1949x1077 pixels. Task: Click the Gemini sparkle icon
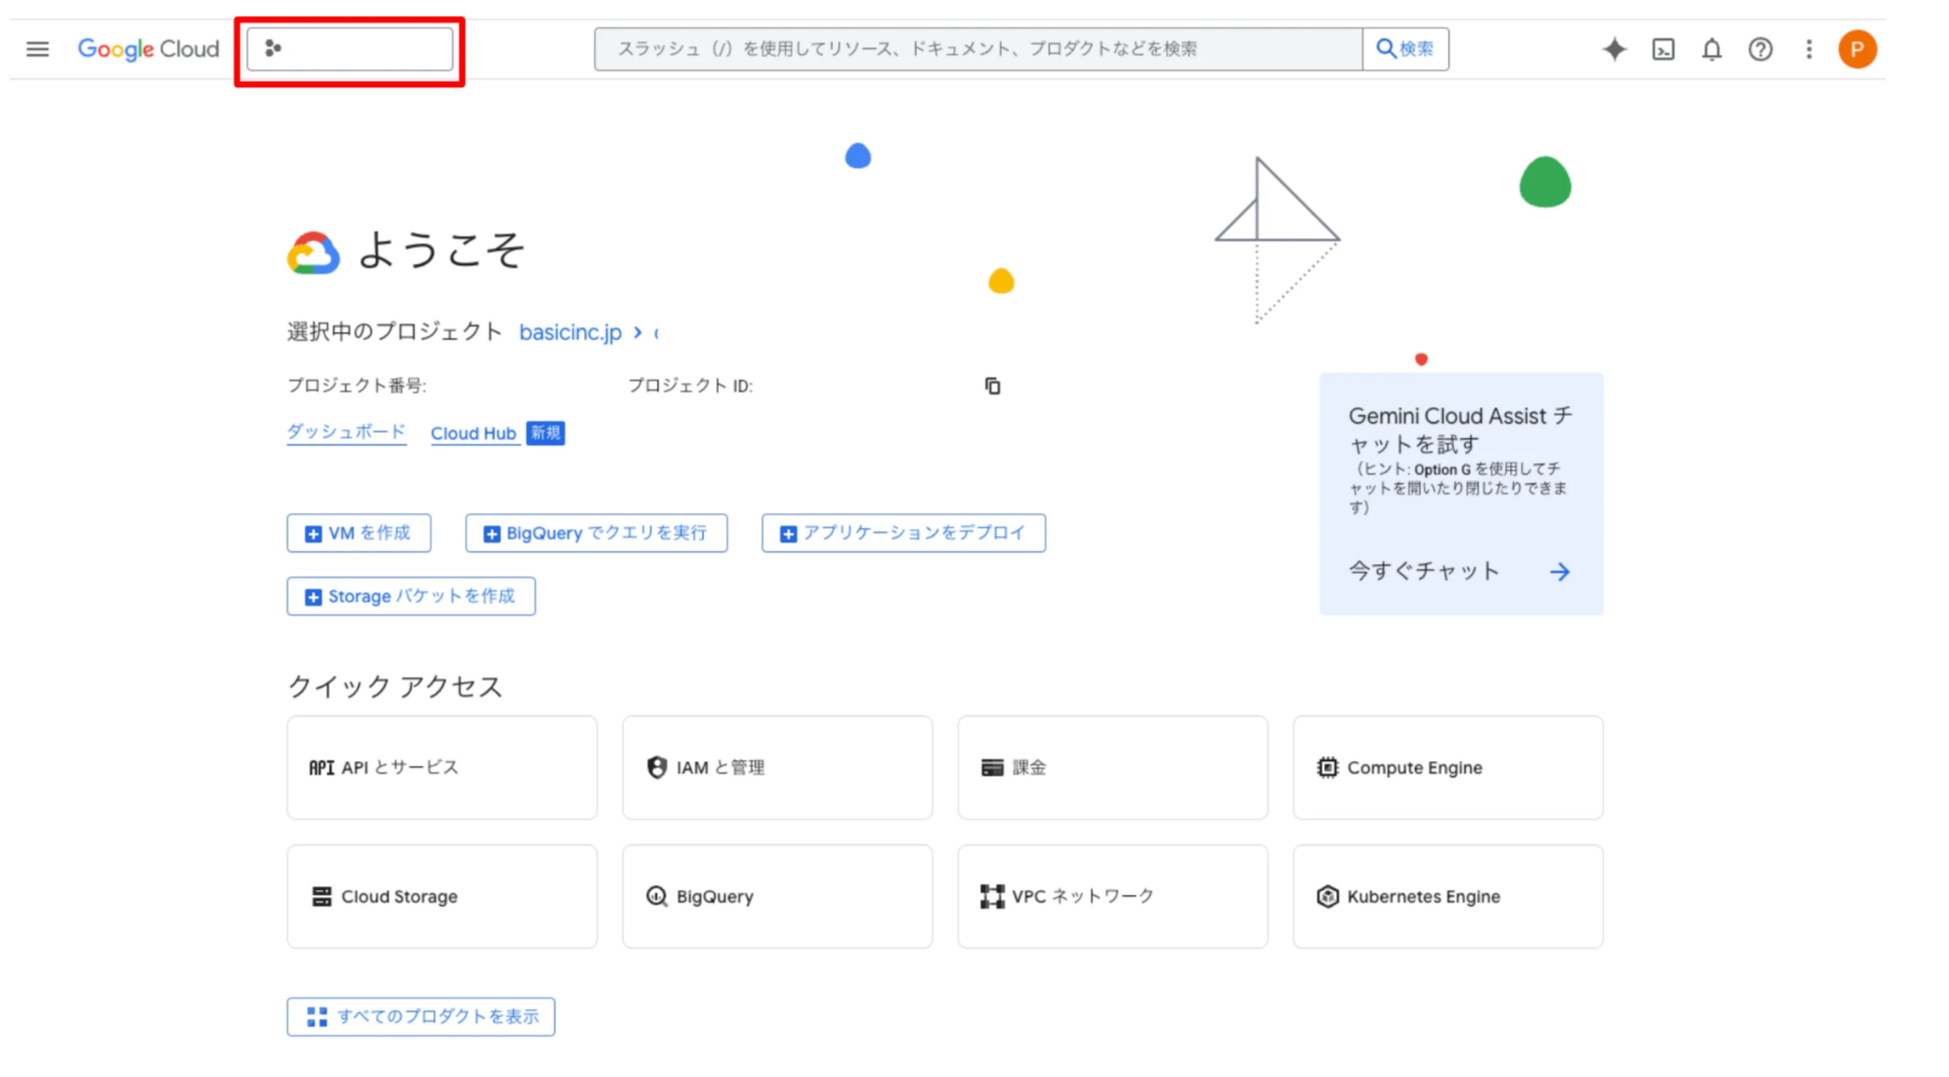tap(1614, 49)
